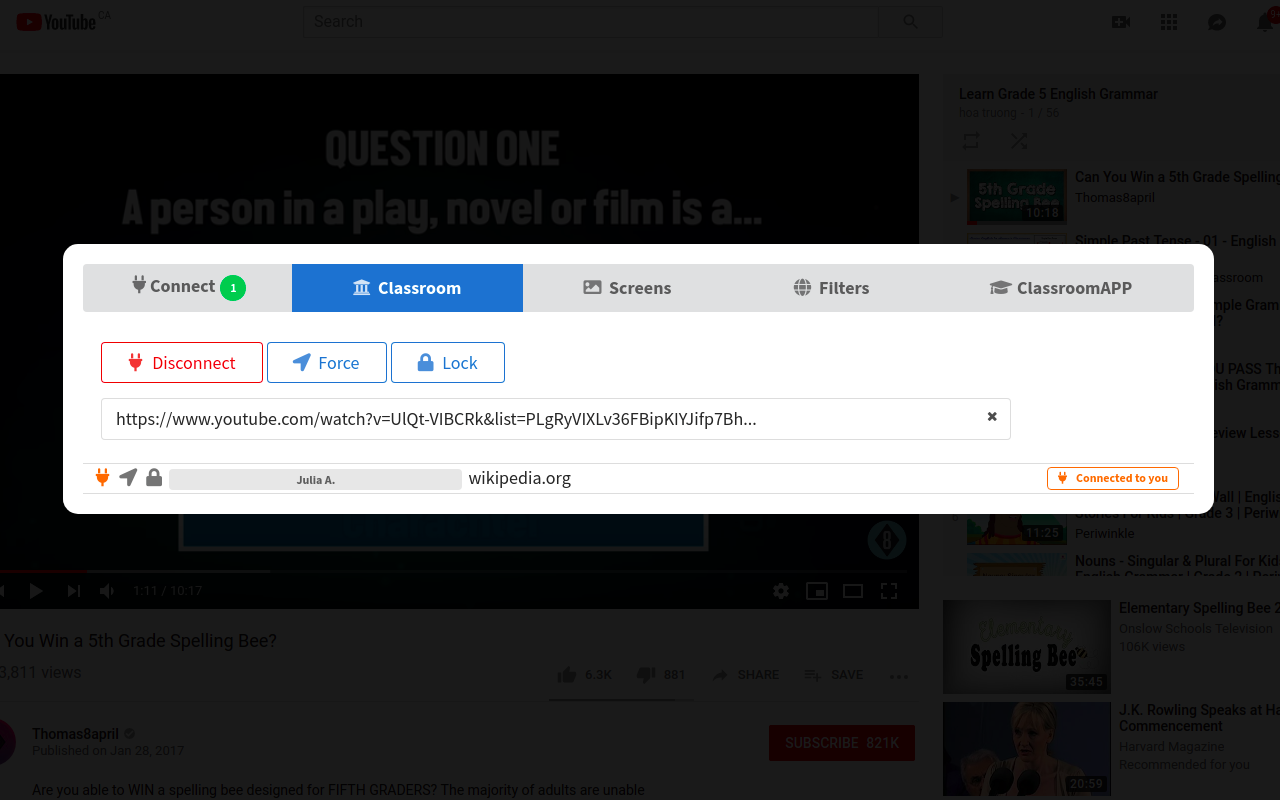1280x800 pixels.
Task: Open the Elementary Spelling Bee video thumbnail
Action: pos(1027,647)
